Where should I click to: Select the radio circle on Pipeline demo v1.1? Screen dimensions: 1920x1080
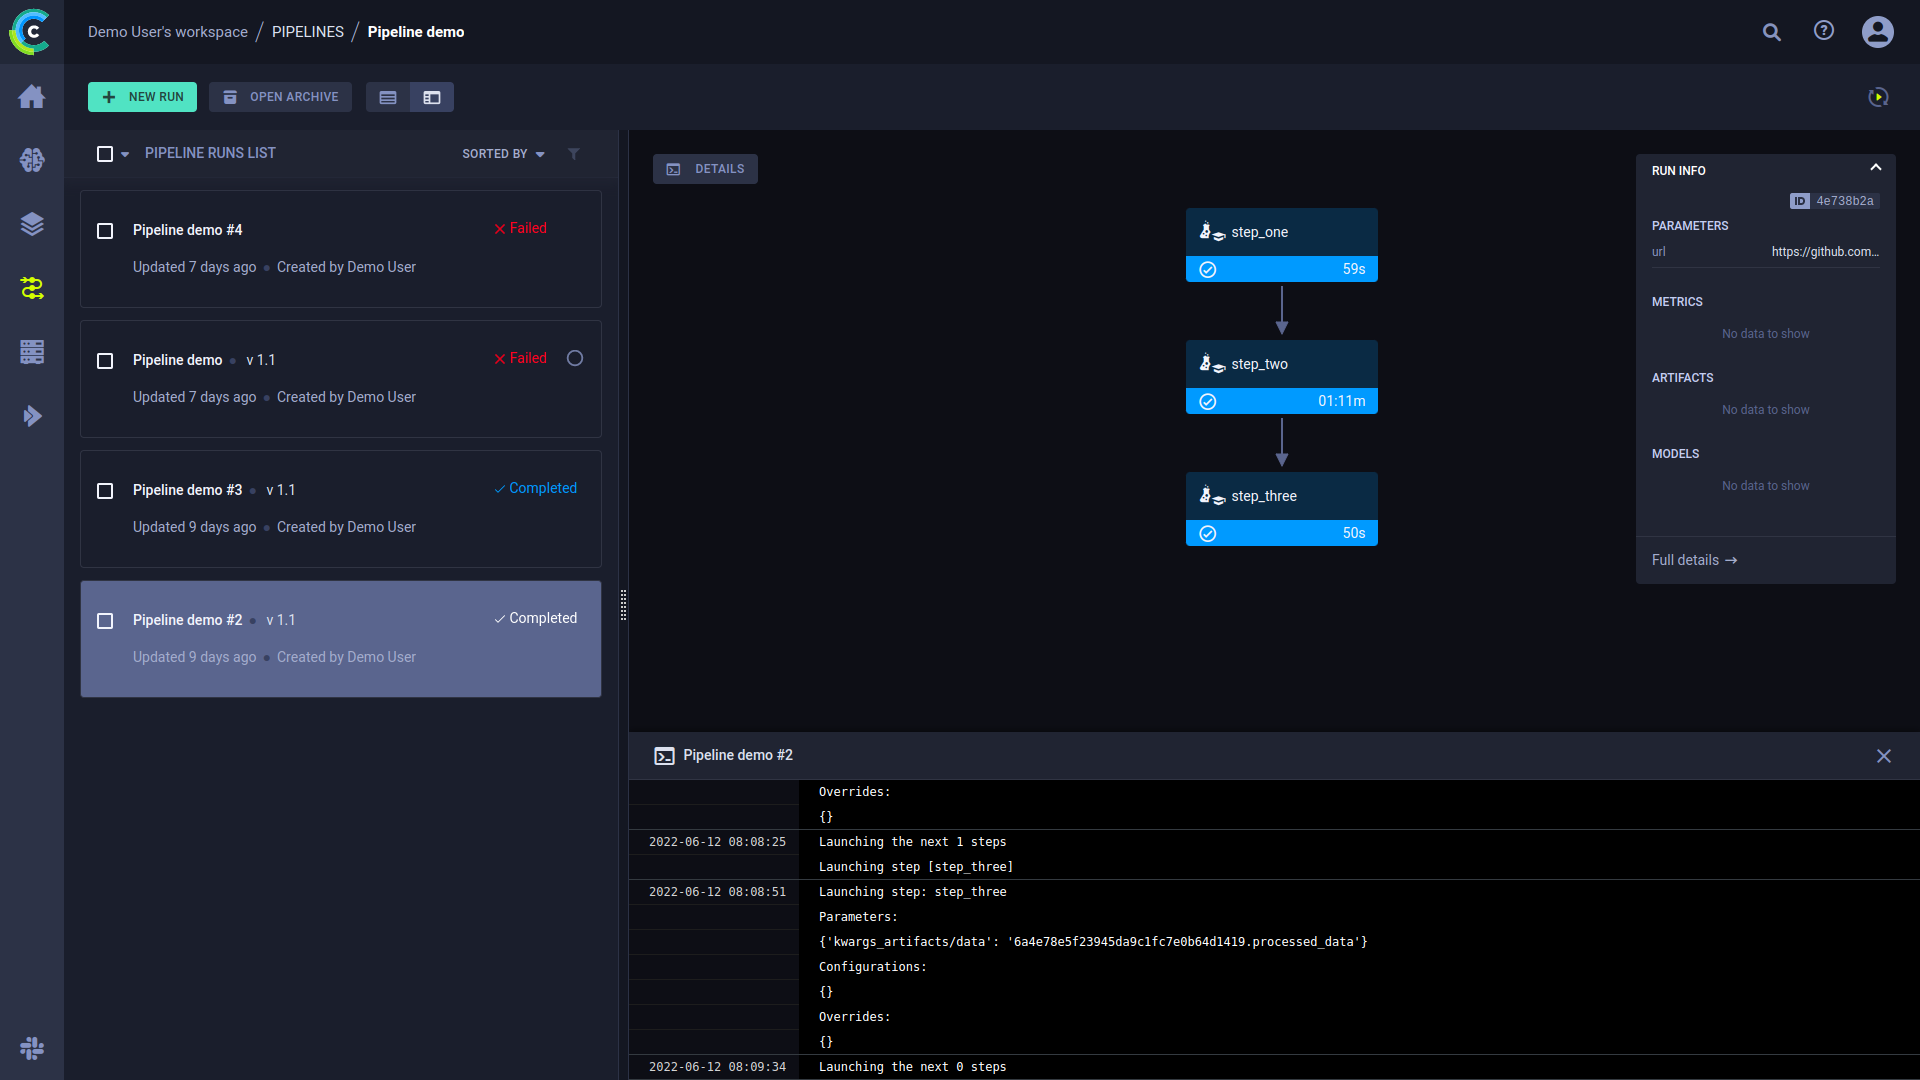(575, 358)
